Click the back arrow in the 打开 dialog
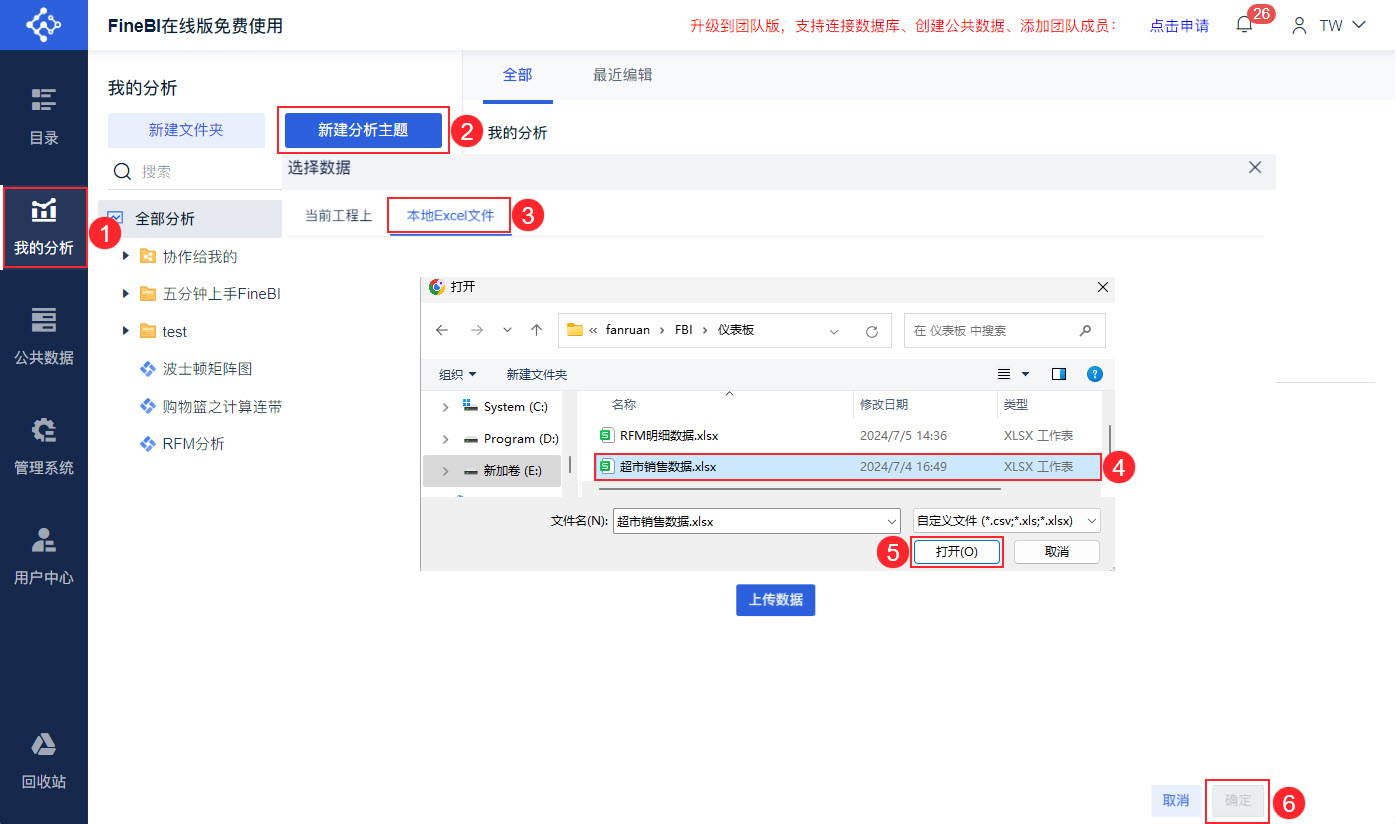Viewport: 1396px width, 824px height. (x=442, y=330)
